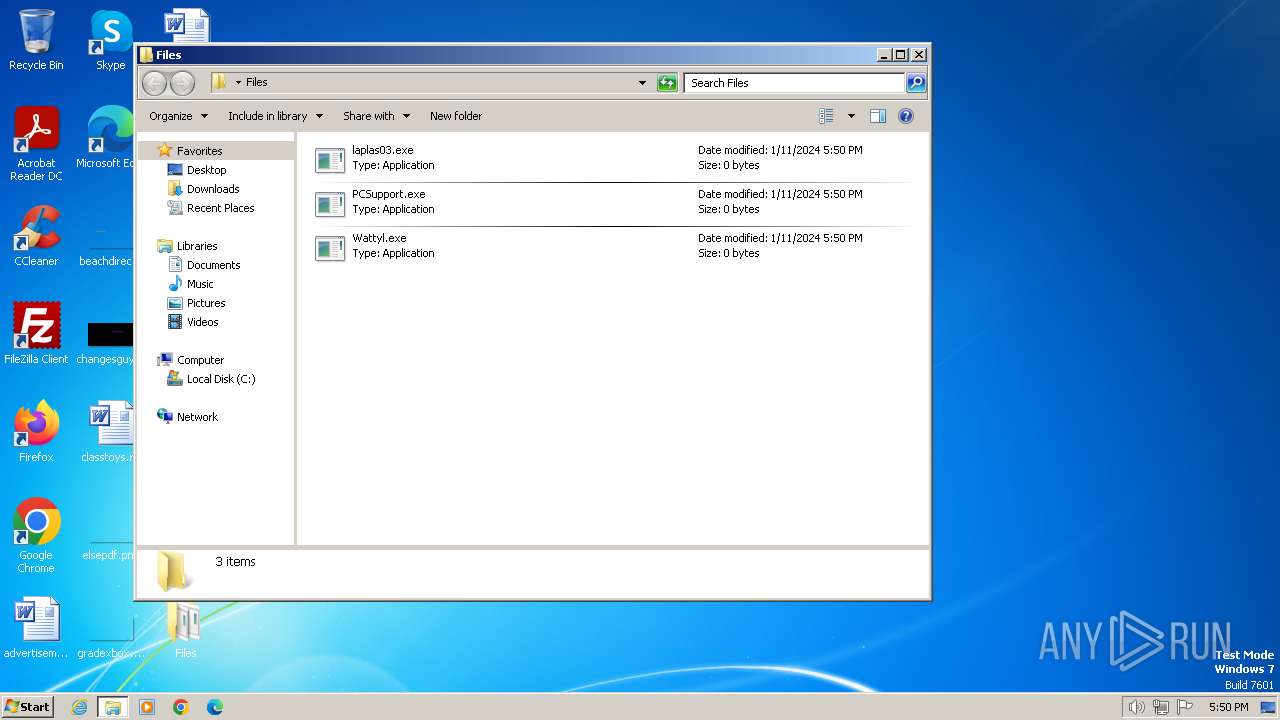Open Local Disk (C:)

220,379
